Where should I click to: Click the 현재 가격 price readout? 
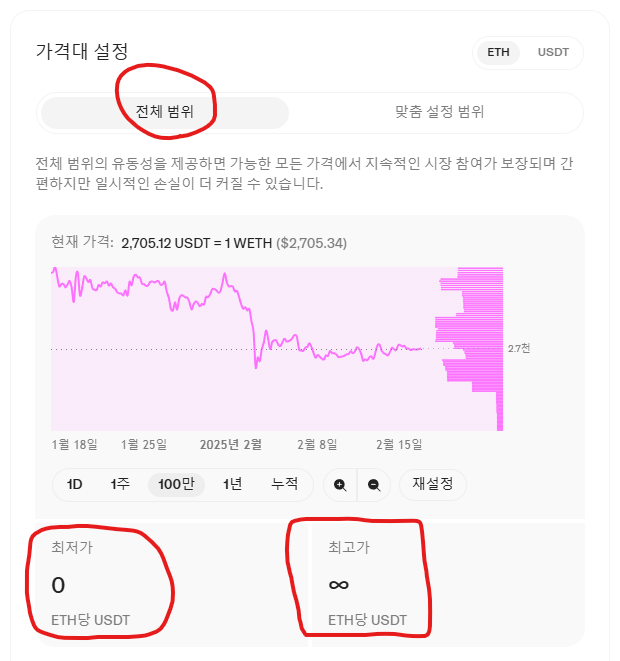(x=199, y=243)
